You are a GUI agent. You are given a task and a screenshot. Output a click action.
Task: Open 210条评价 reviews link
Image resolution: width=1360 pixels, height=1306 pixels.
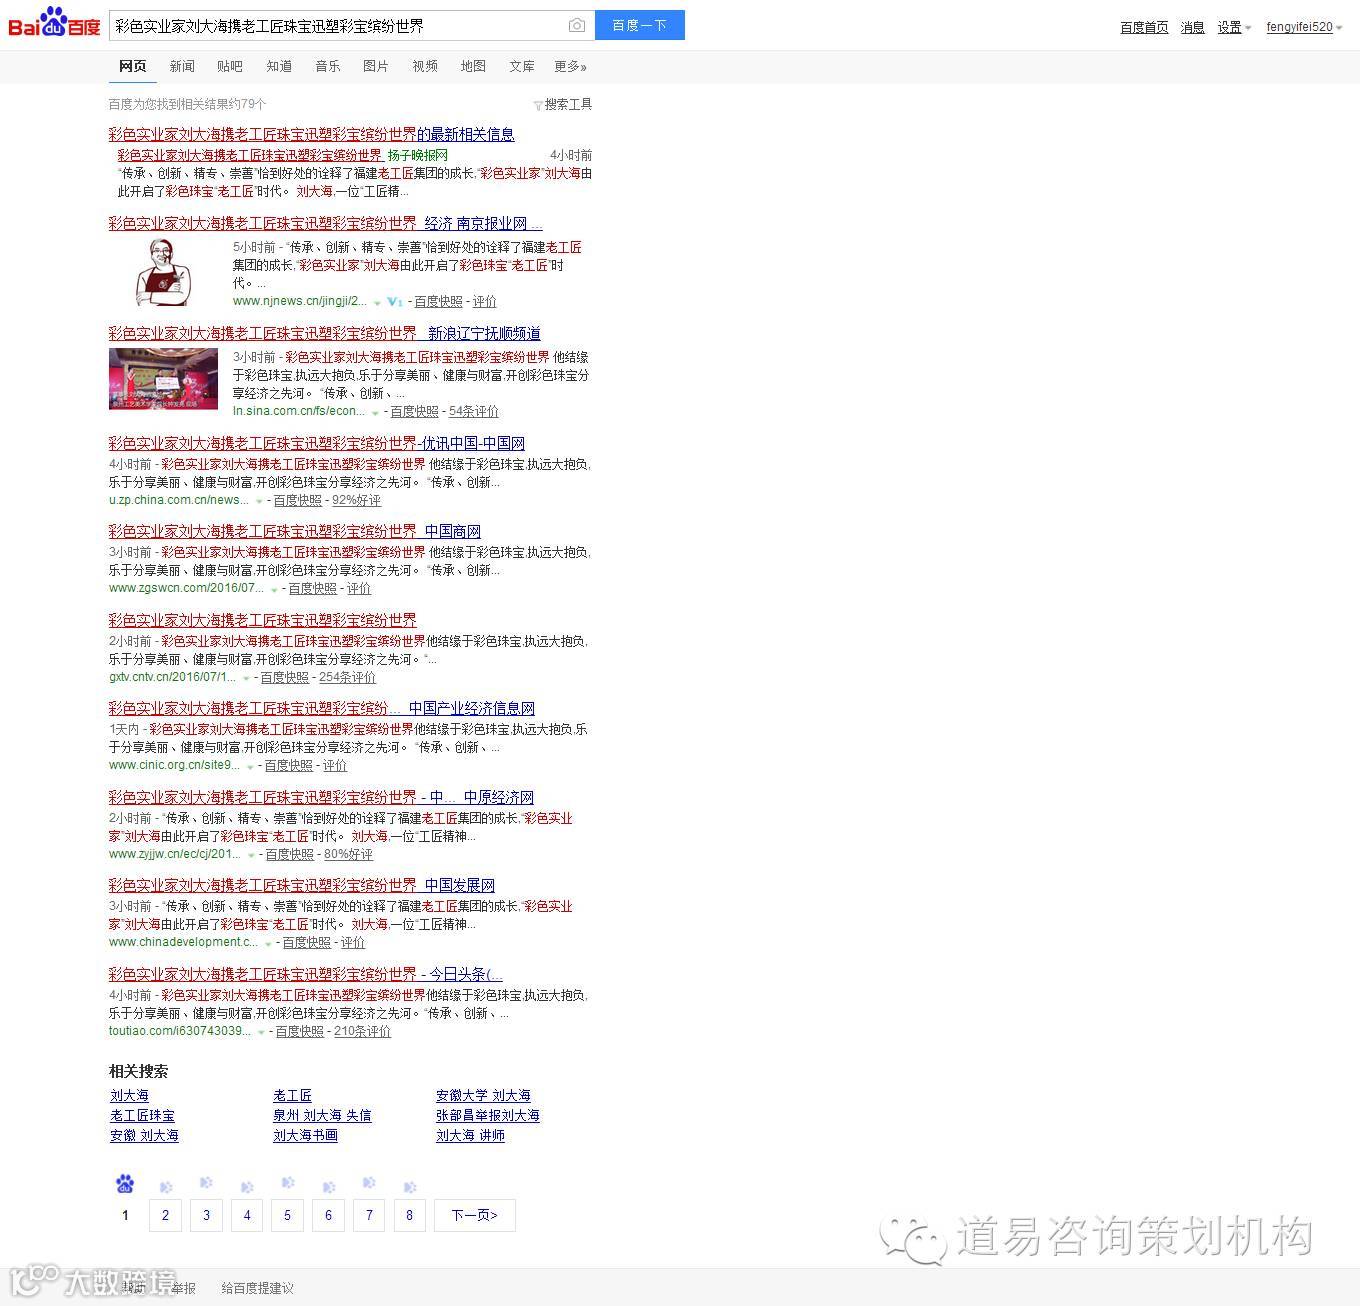(x=362, y=1031)
